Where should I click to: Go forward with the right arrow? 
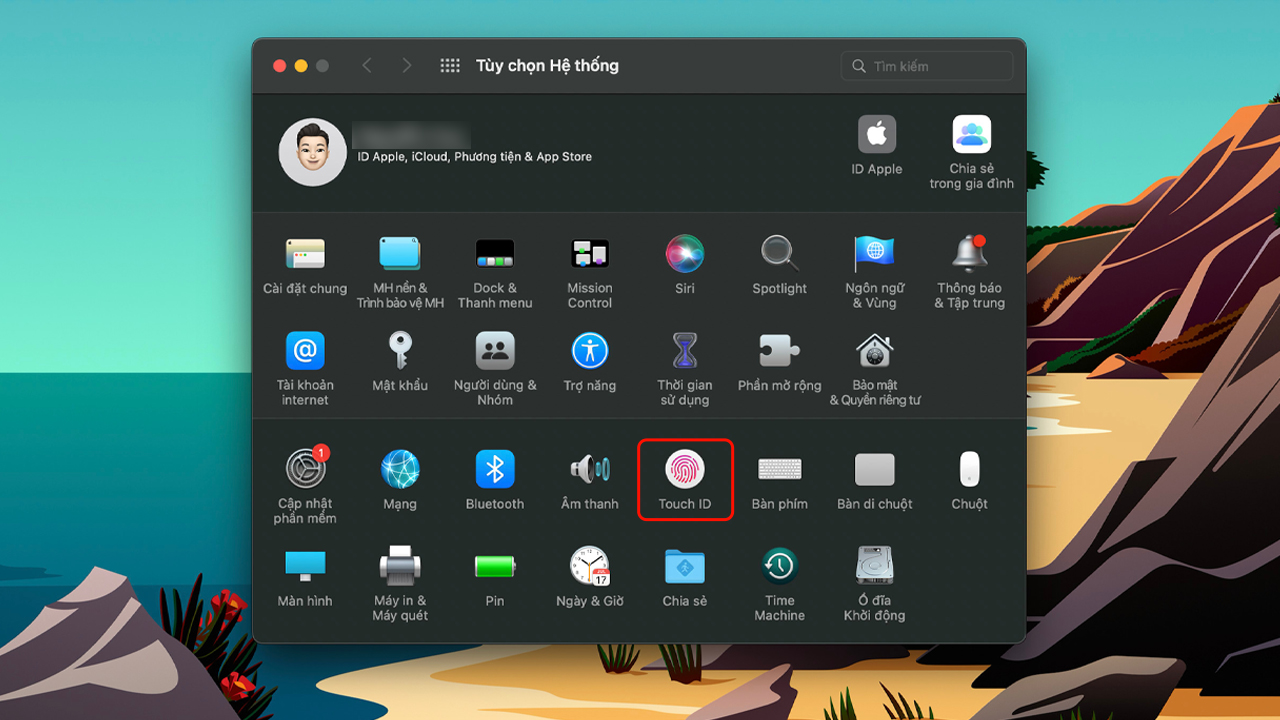(406, 66)
